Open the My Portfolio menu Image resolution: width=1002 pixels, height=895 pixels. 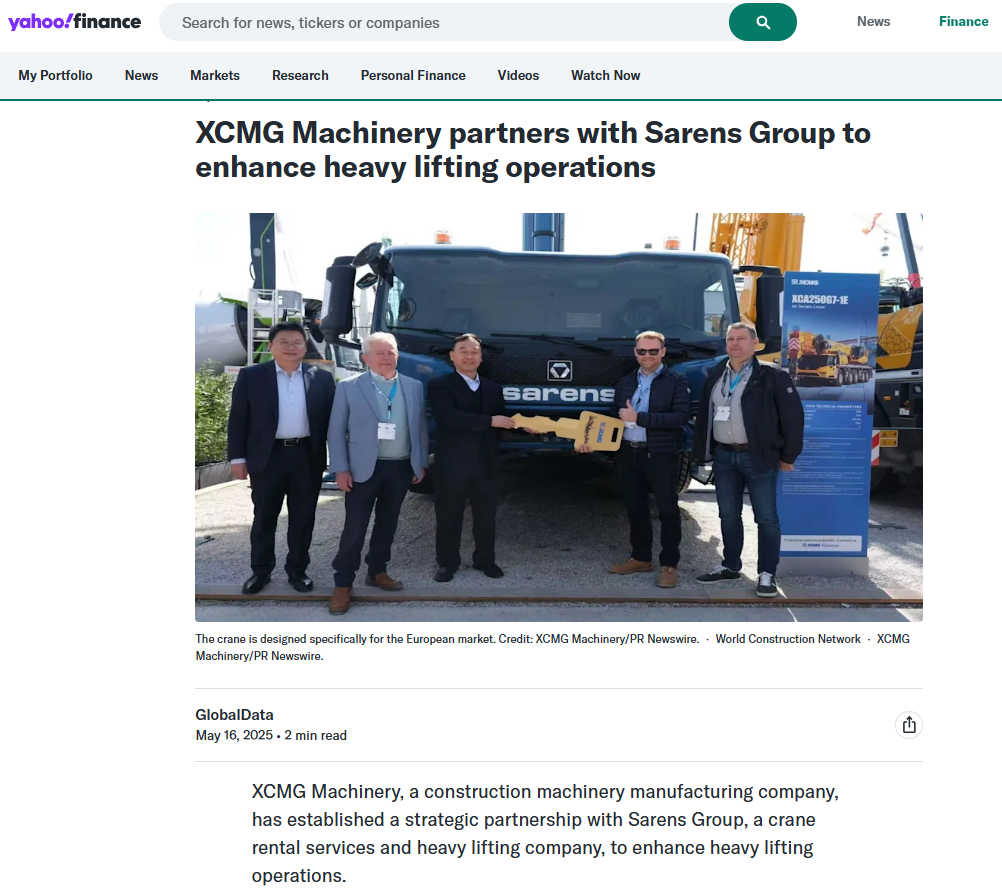[x=55, y=75]
